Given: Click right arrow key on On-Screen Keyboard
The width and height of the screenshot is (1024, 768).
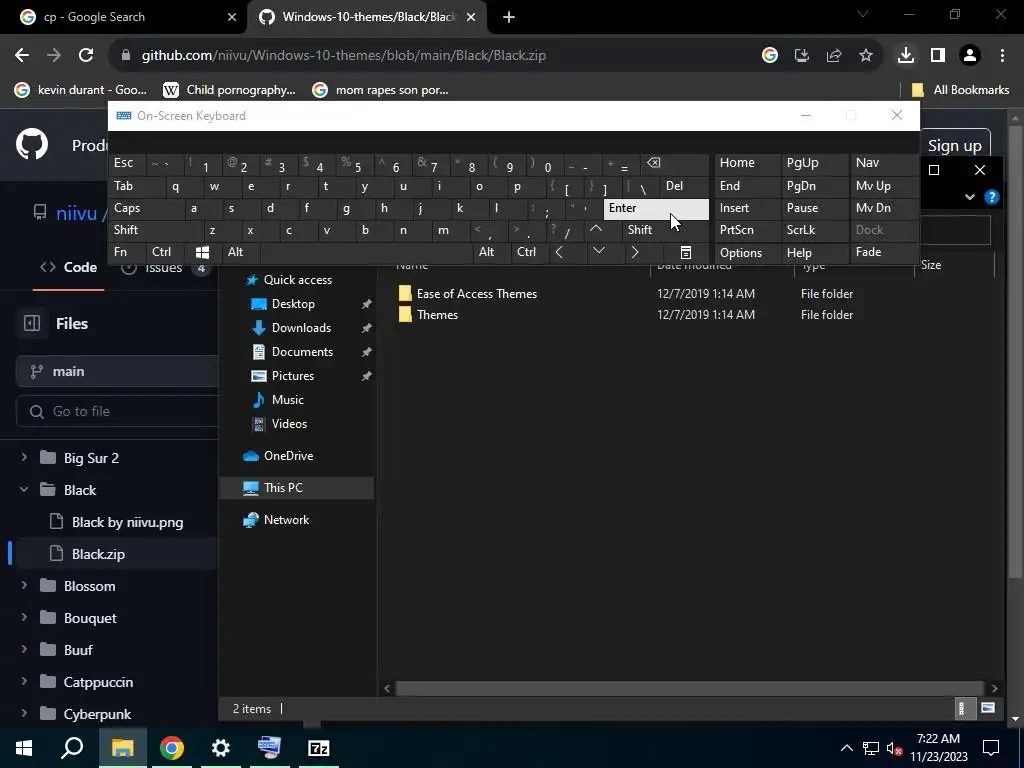Looking at the screenshot, I should tap(635, 252).
